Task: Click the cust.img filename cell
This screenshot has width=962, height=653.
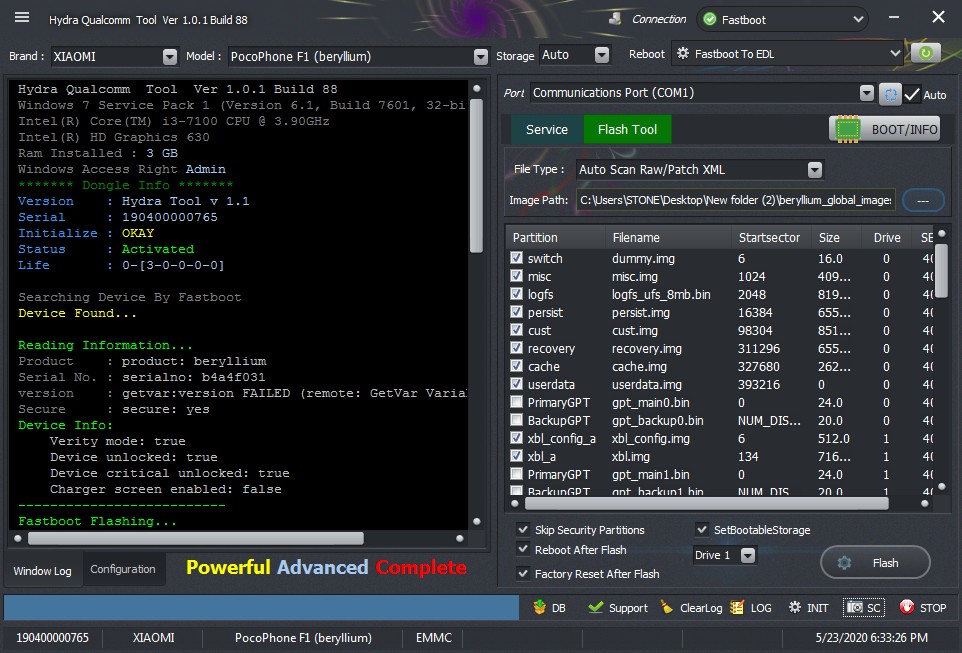Action: 634,330
